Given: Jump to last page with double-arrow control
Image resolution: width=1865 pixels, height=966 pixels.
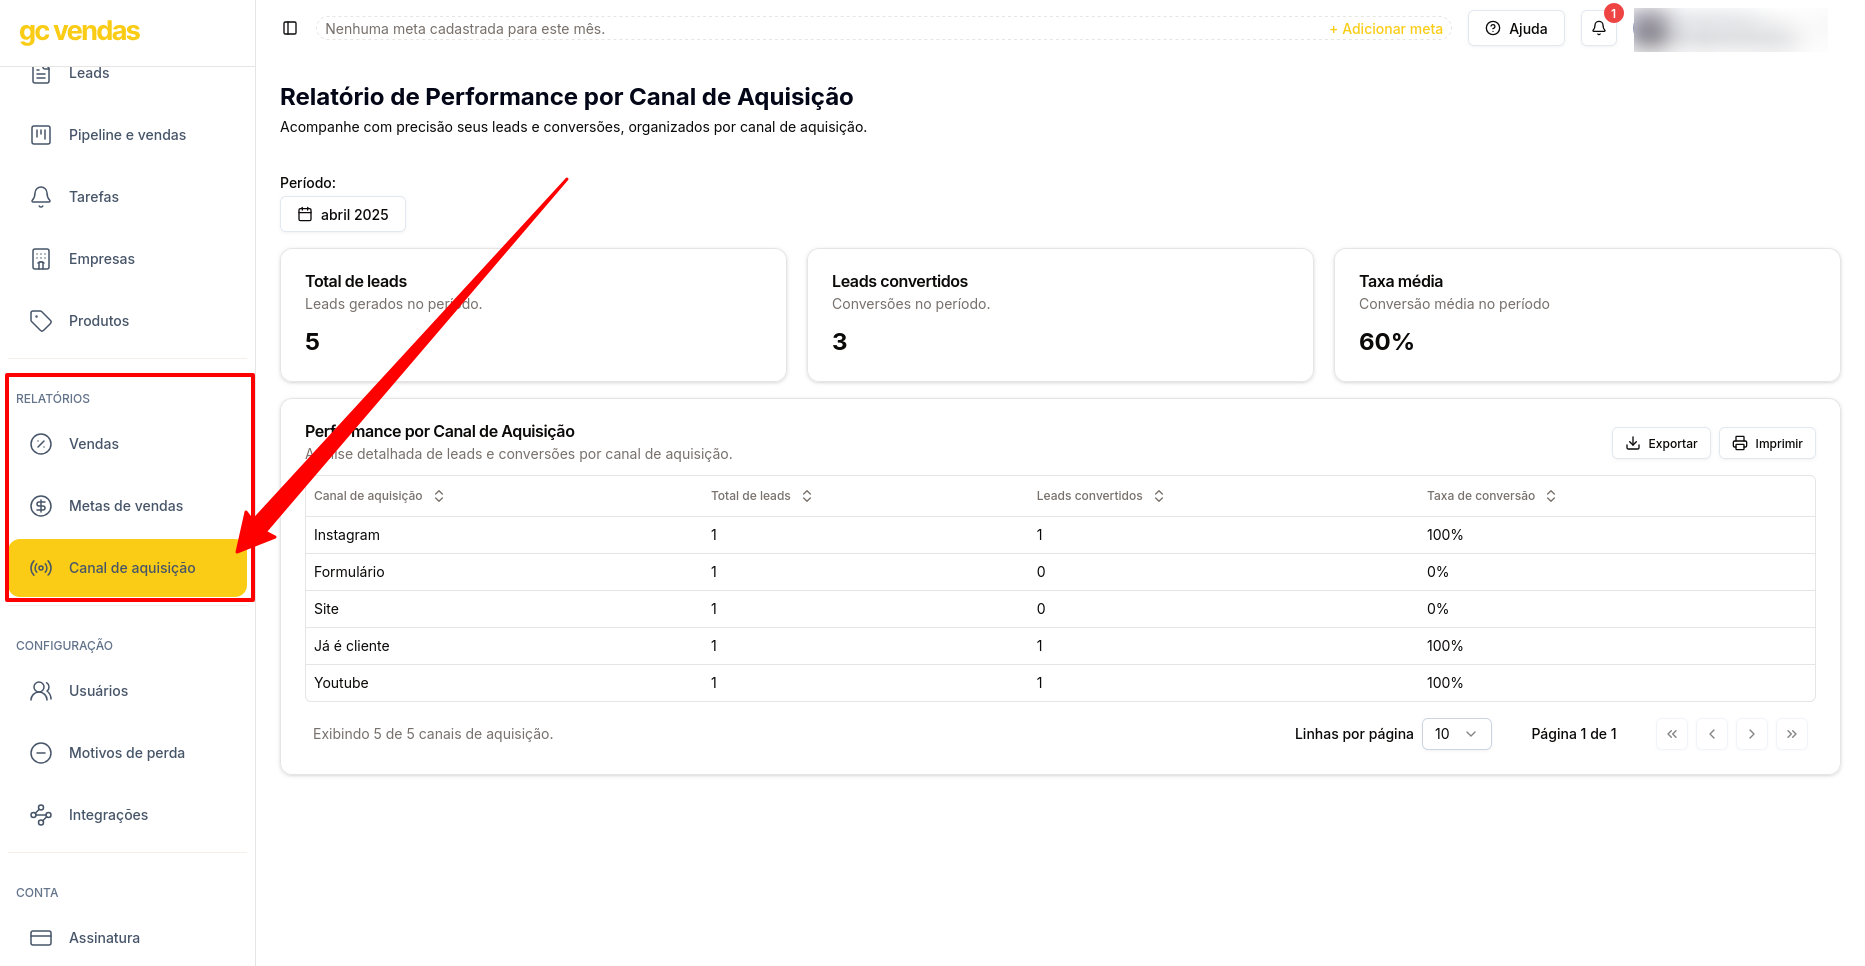Looking at the screenshot, I should coord(1791,733).
